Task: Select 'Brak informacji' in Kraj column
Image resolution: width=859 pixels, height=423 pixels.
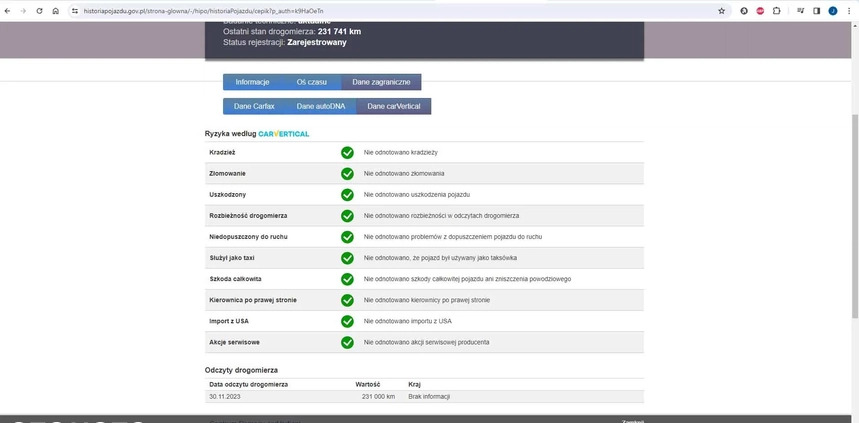Action: [x=429, y=397]
